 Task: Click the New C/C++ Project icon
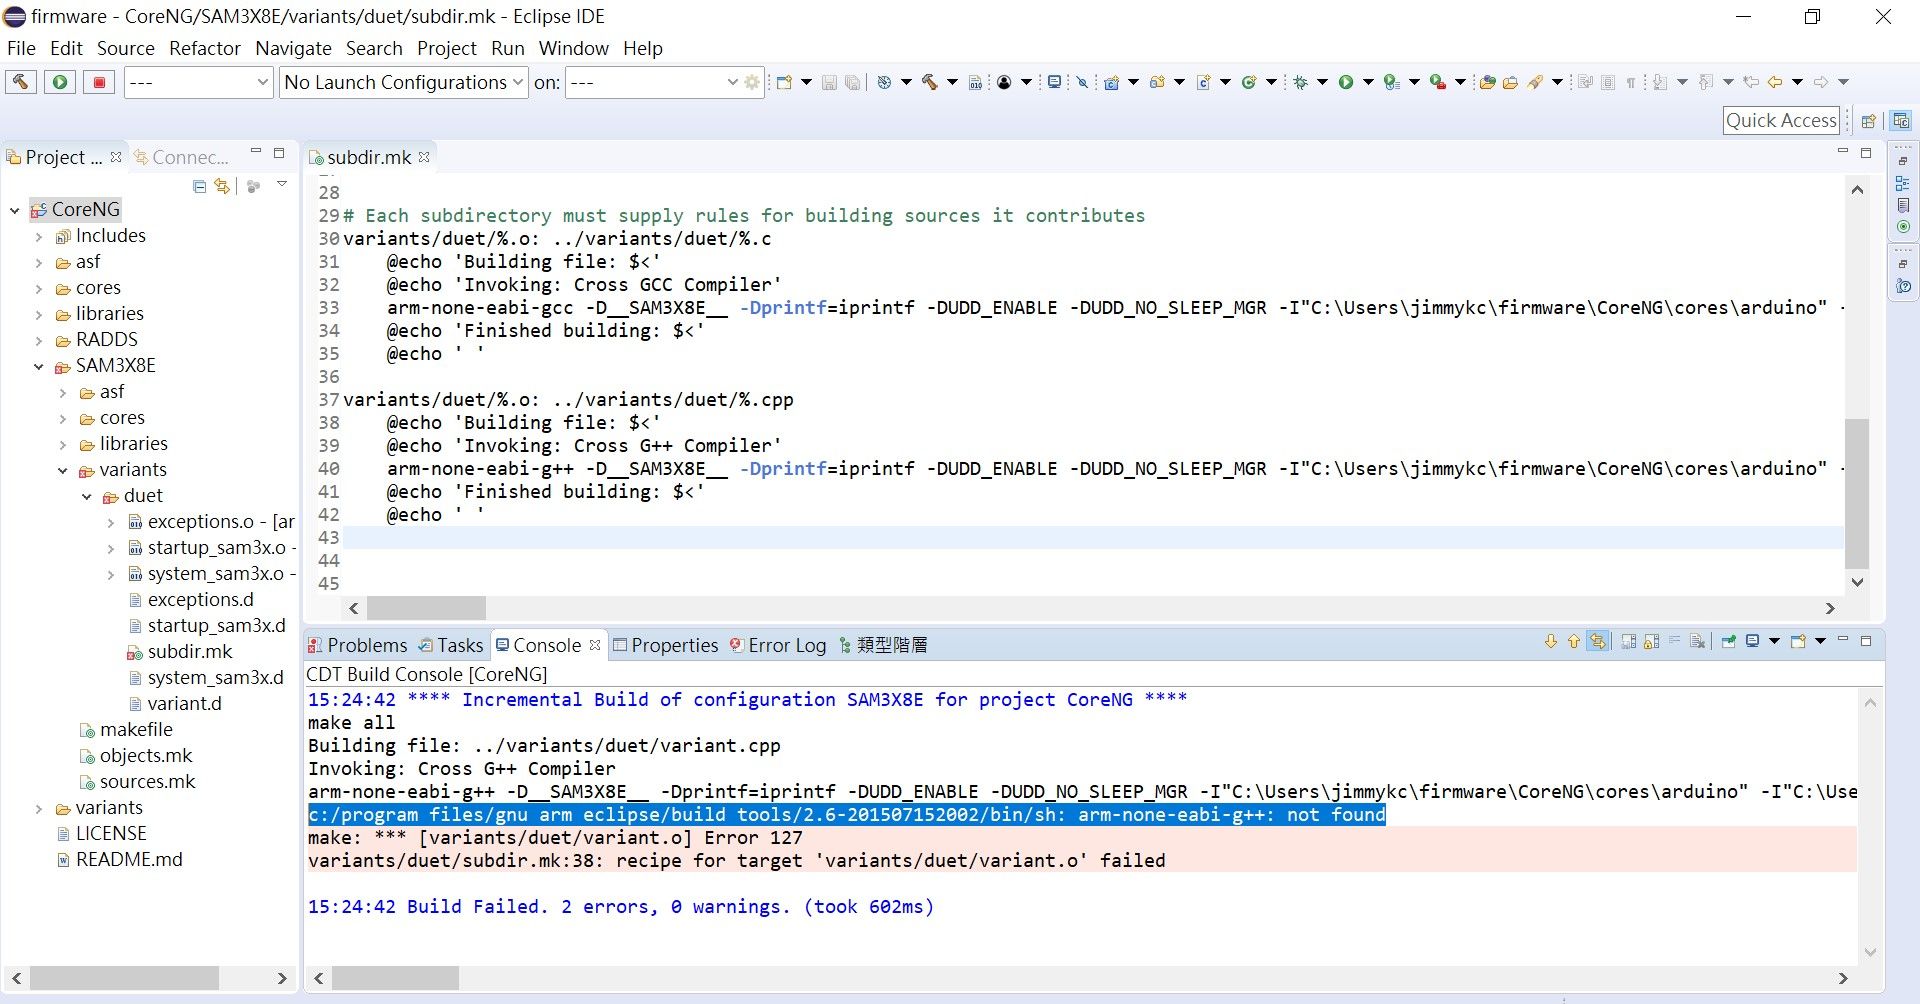pos(1111,82)
